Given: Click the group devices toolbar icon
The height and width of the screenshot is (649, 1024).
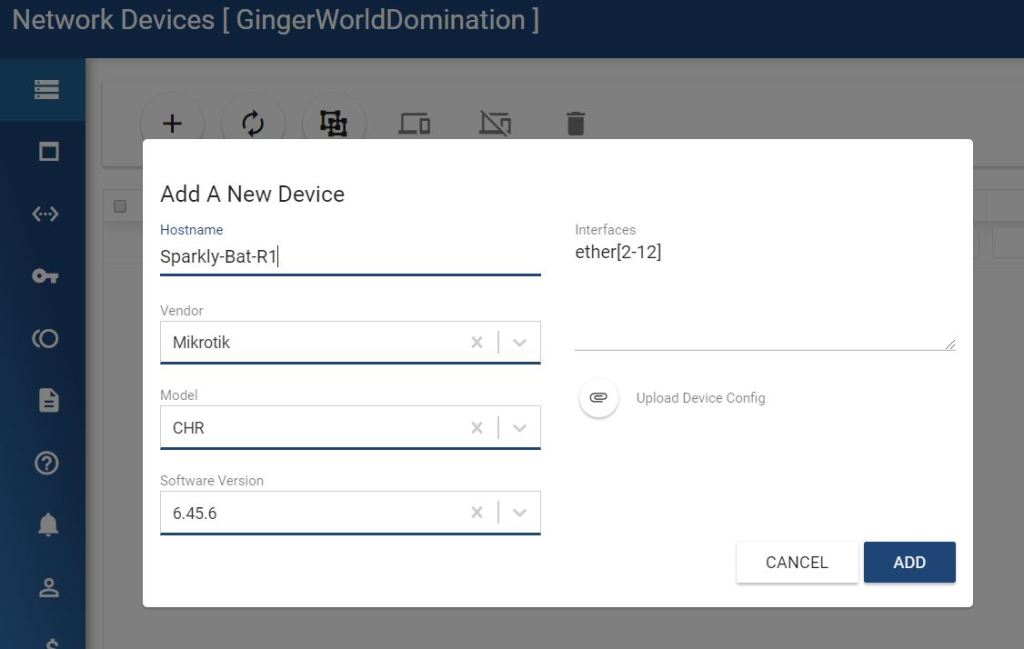Looking at the screenshot, I should tap(333, 123).
